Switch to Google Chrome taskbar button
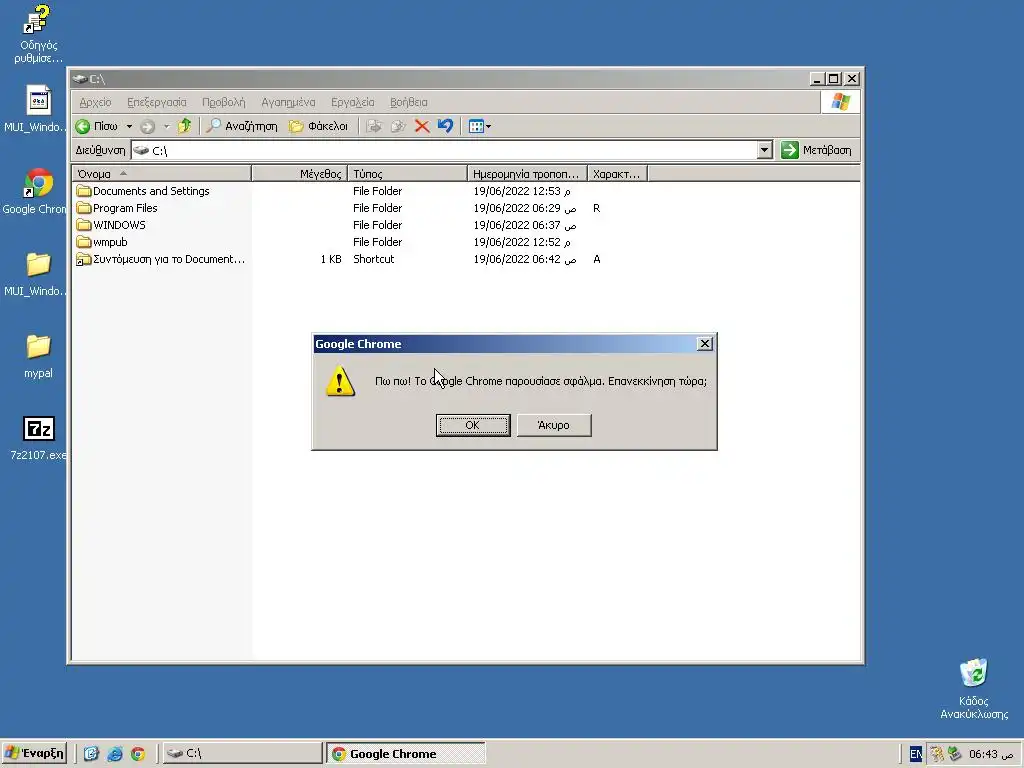 point(406,753)
